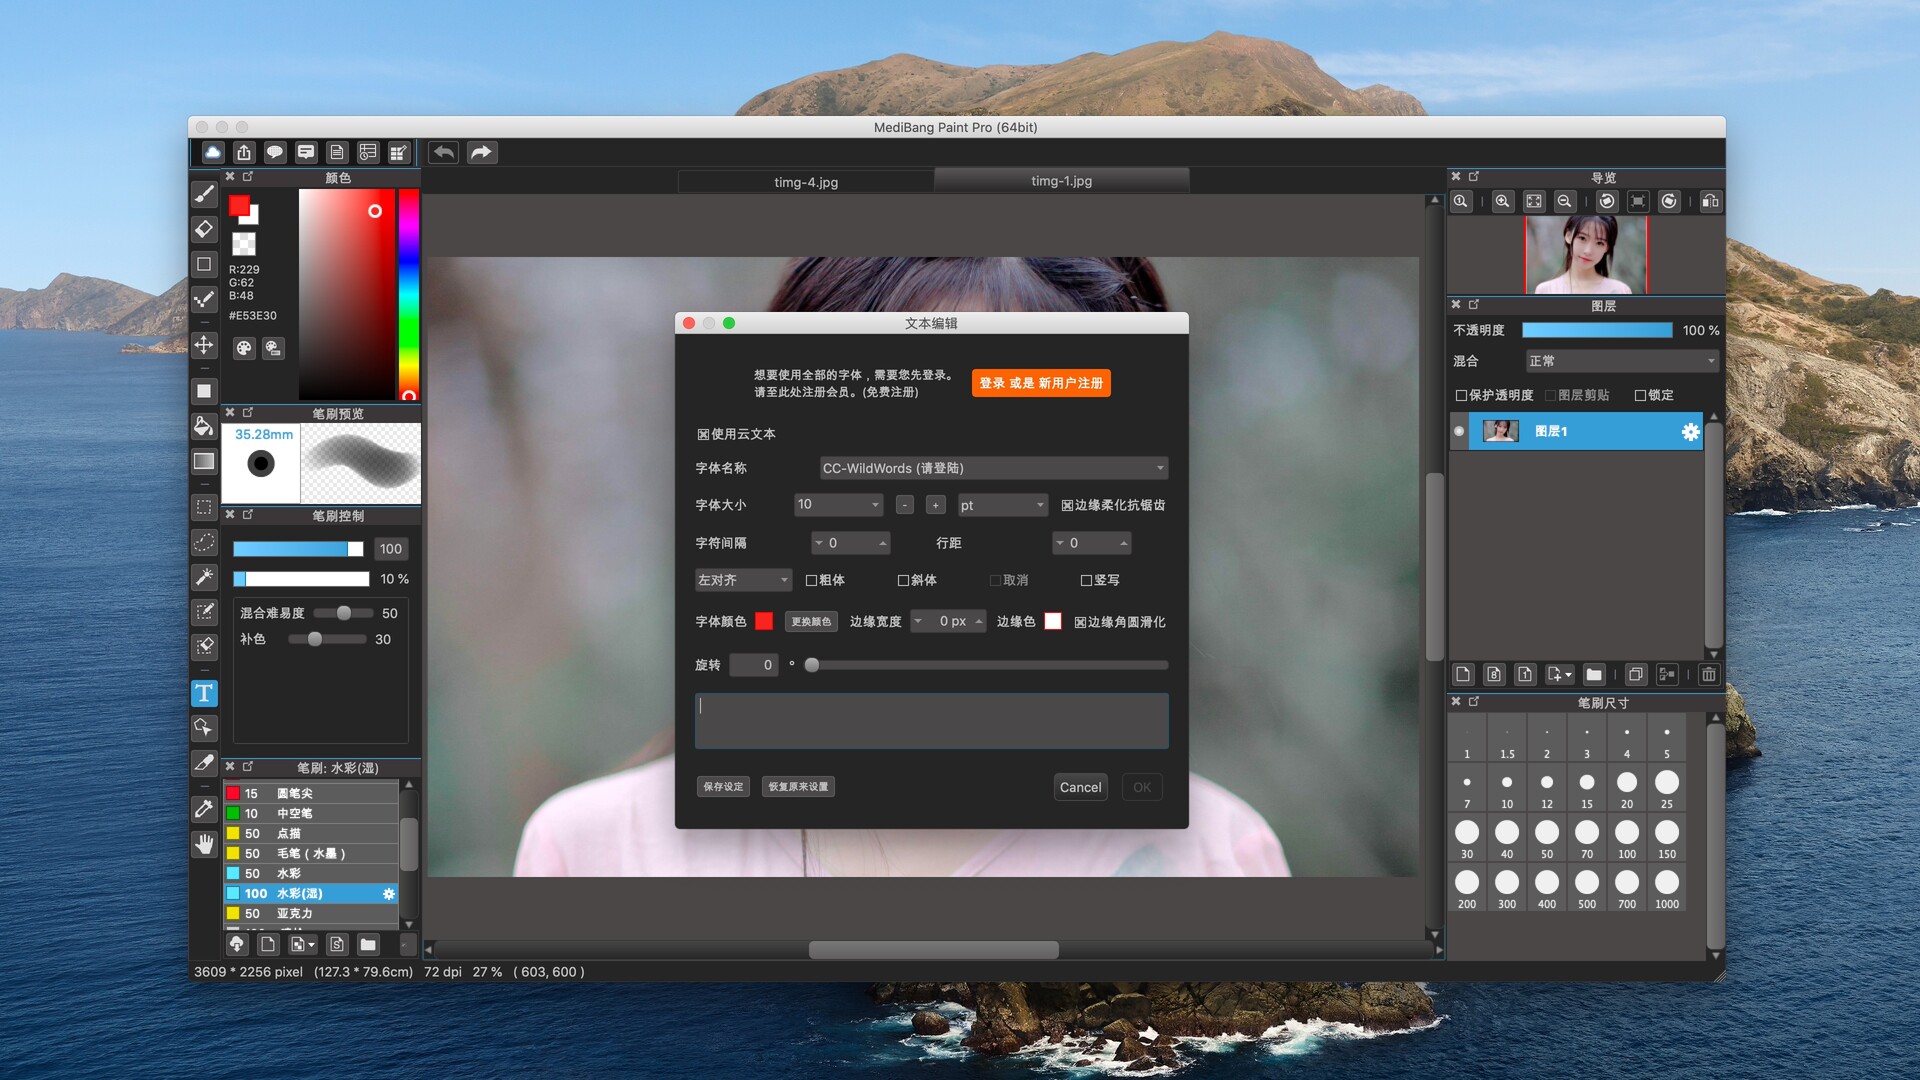Viewport: 1920px width, 1080px height.
Task: Toggle 边缘柔化抗锯齿 checkbox
Action: click(1067, 505)
